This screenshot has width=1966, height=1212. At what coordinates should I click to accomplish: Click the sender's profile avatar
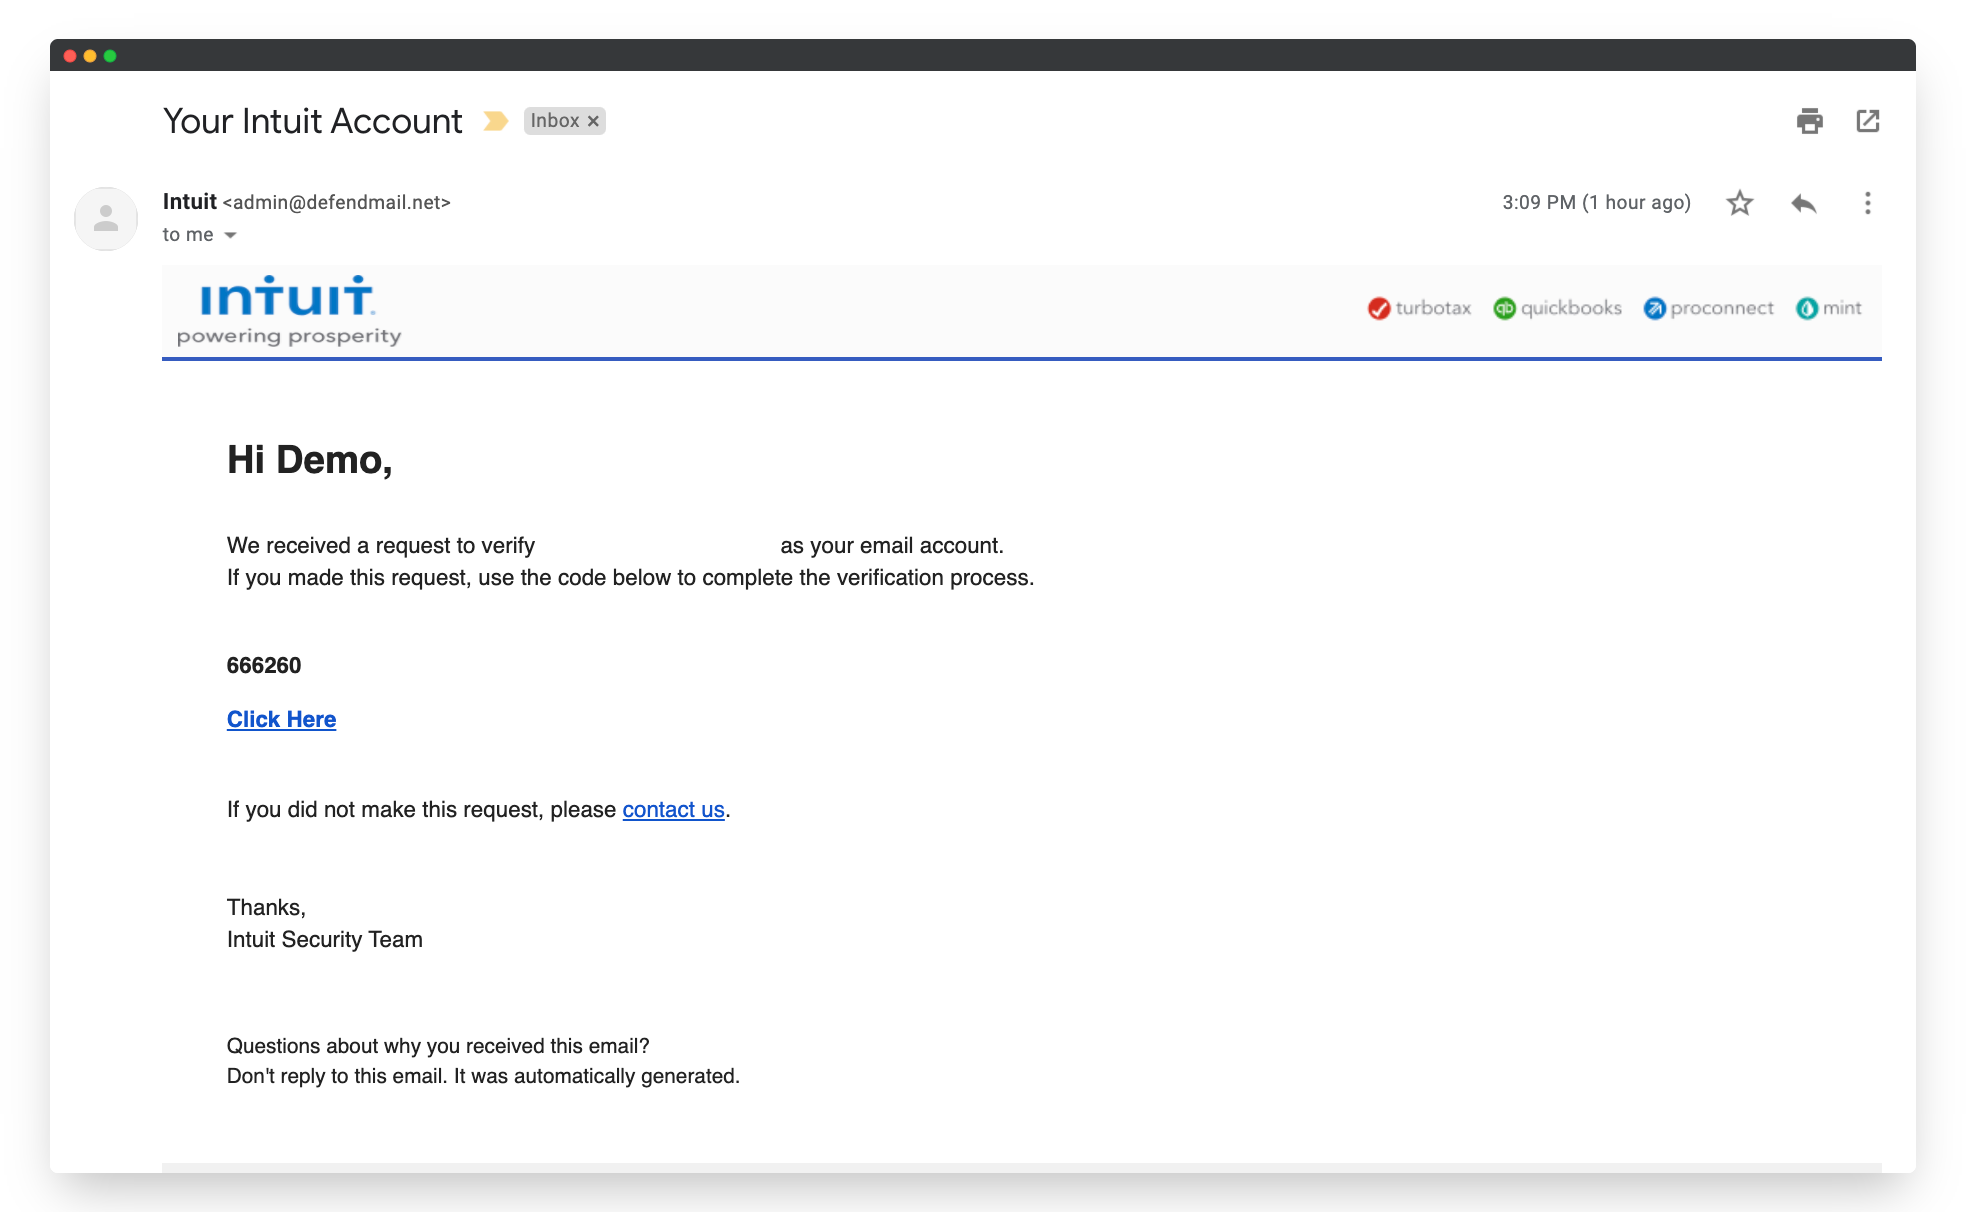105,218
